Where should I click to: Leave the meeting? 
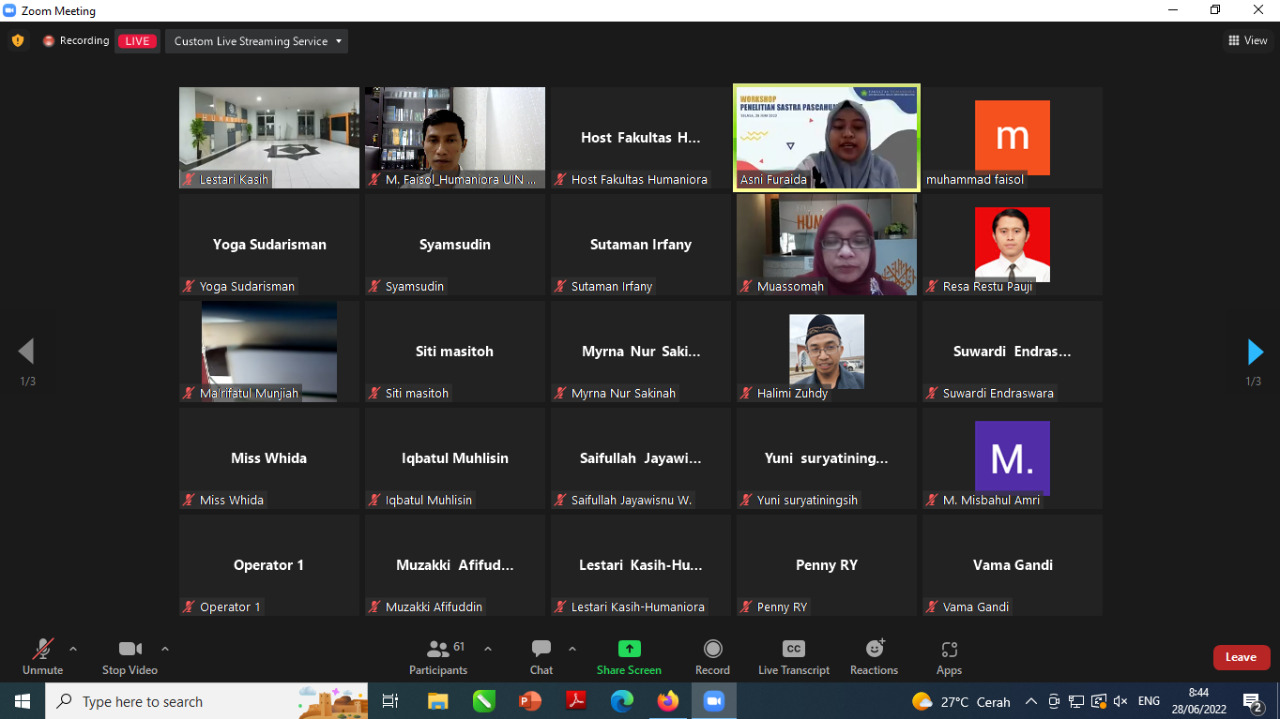(1241, 657)
